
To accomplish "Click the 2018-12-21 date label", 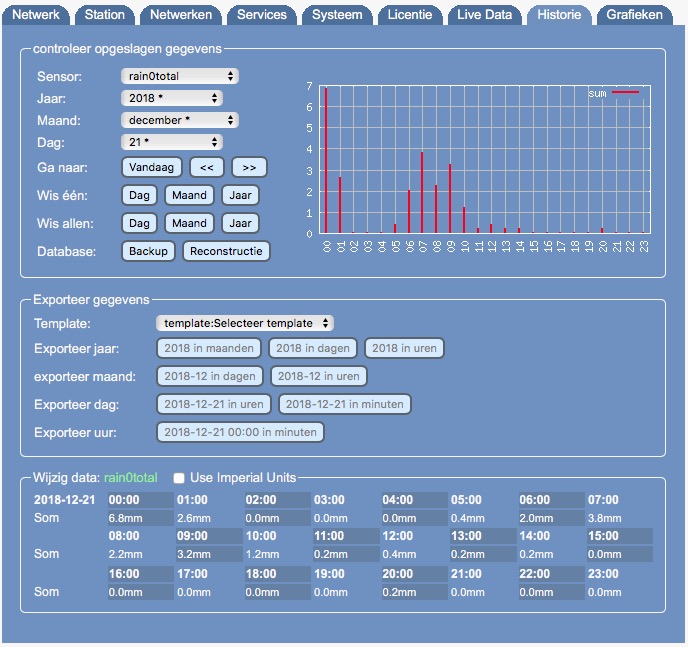I will coord(64,500).
